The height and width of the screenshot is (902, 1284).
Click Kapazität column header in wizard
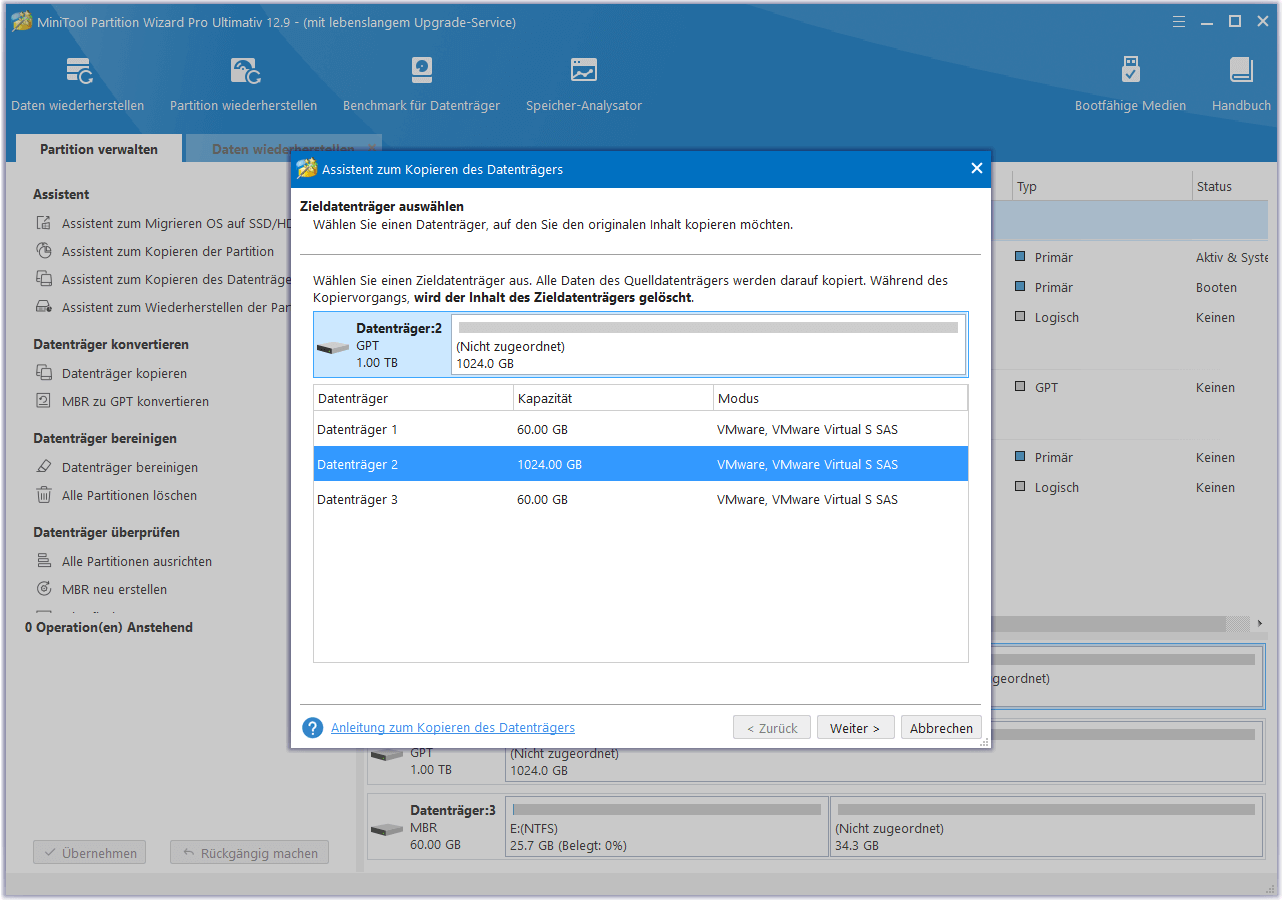point(613,398)
